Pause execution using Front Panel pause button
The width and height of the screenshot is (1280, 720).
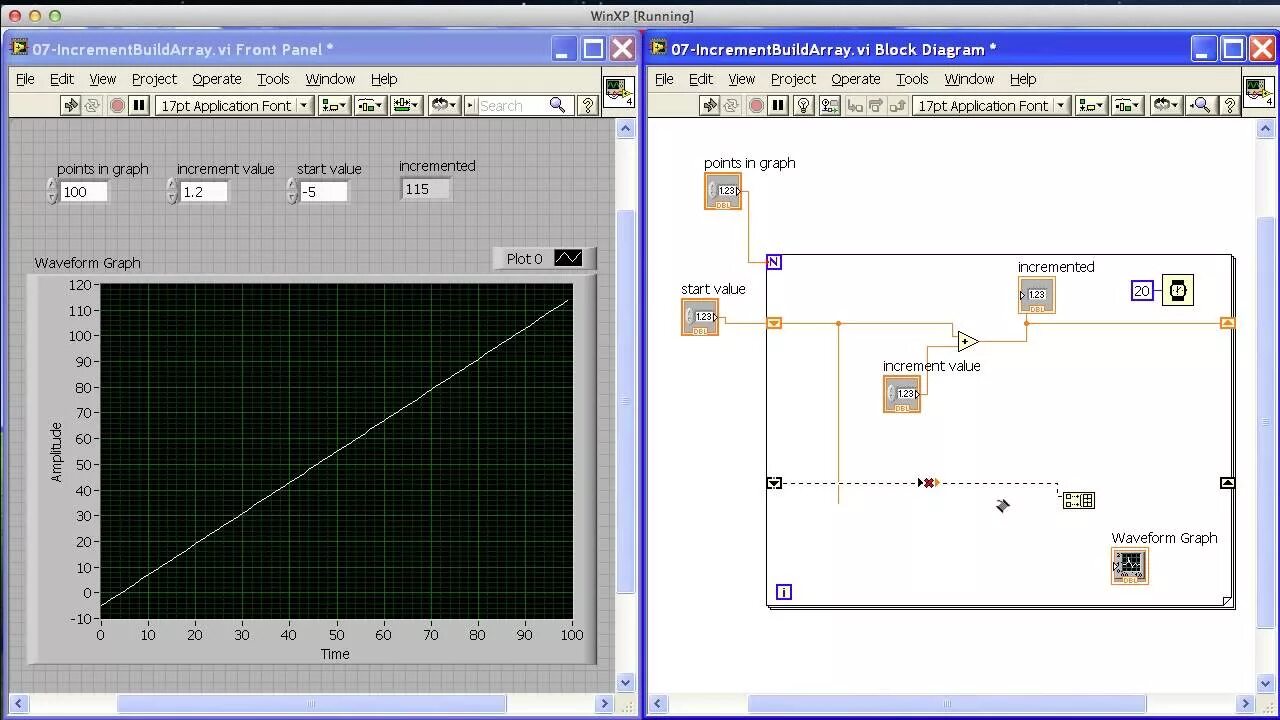[139, 105]
